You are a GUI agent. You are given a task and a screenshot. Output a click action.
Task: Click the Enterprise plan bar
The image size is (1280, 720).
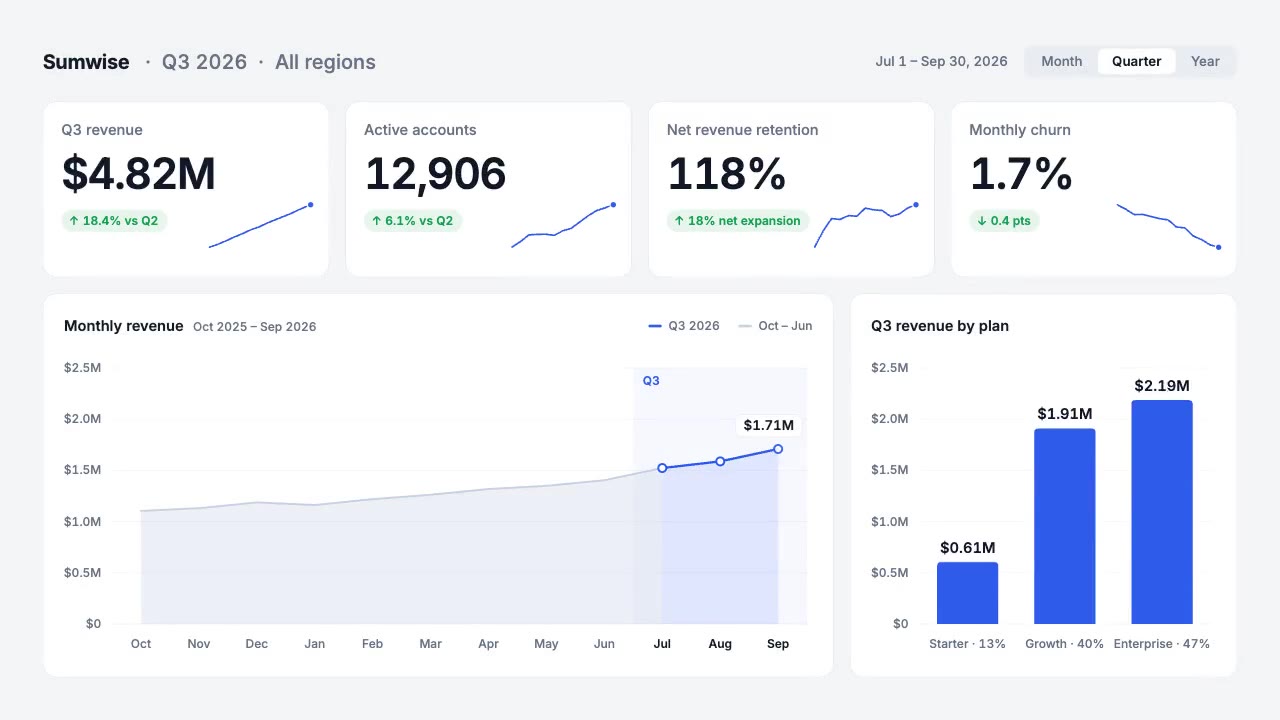(1162, 512)
